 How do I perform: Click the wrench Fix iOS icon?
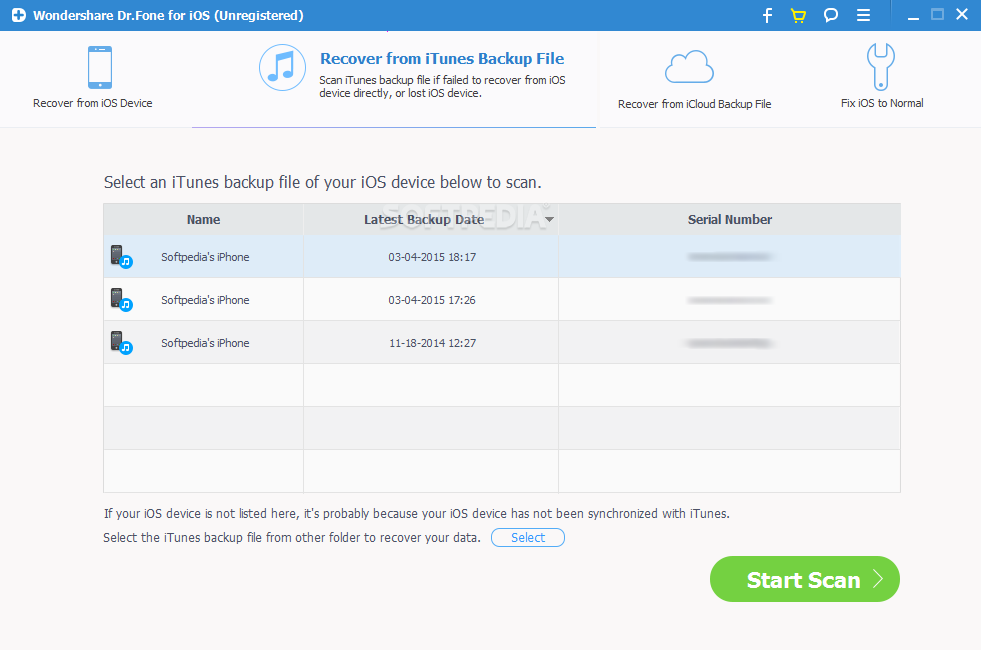pyautogui.click(x=881, y=66)
